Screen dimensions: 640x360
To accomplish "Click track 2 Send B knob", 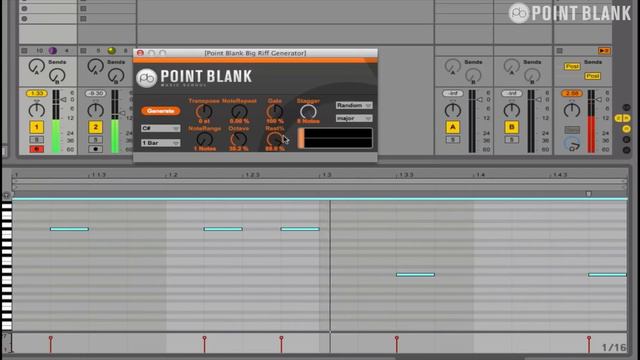I will pos(116,76).
